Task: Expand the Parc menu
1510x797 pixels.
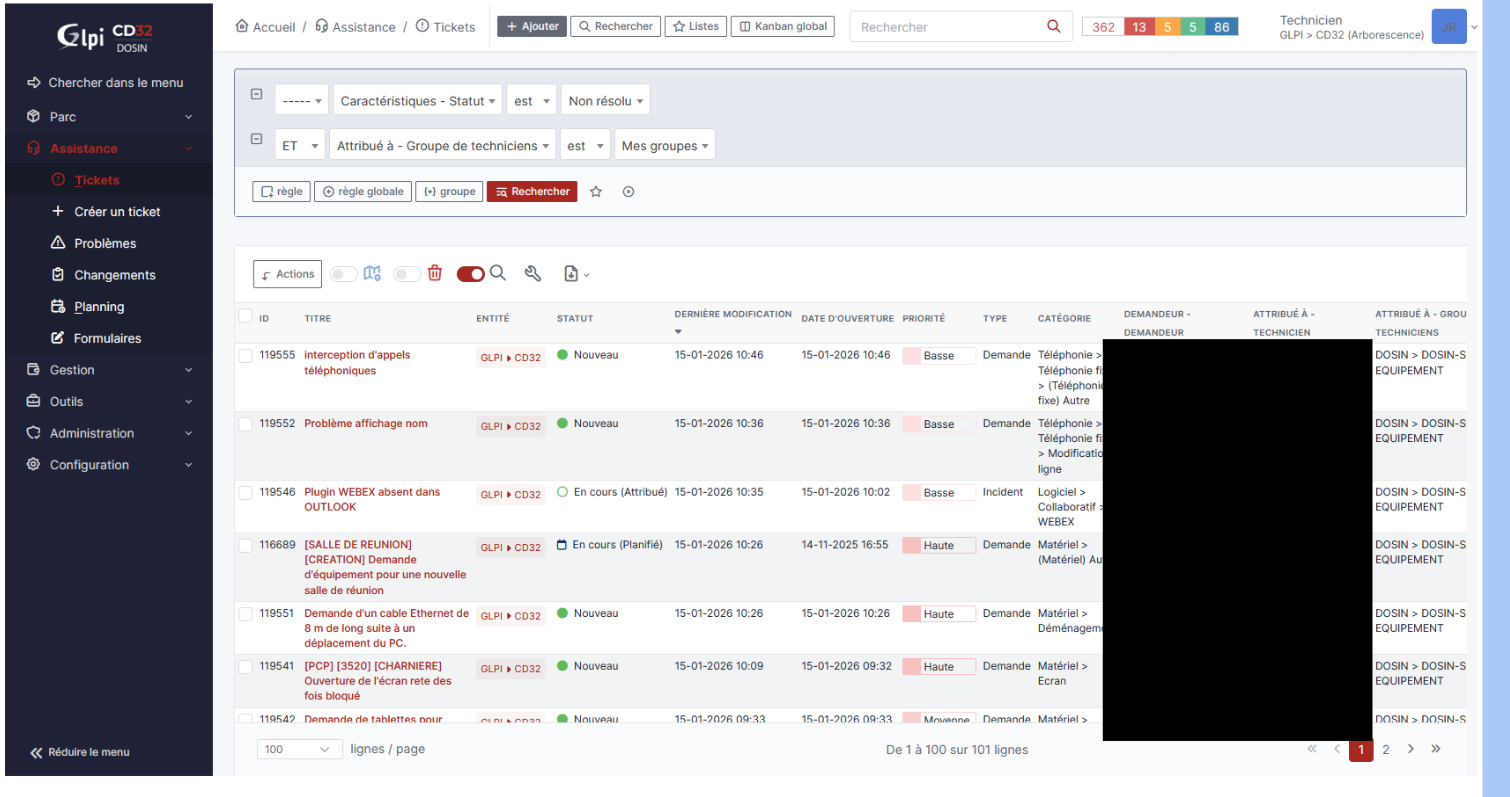Action: tap(108, 117)
